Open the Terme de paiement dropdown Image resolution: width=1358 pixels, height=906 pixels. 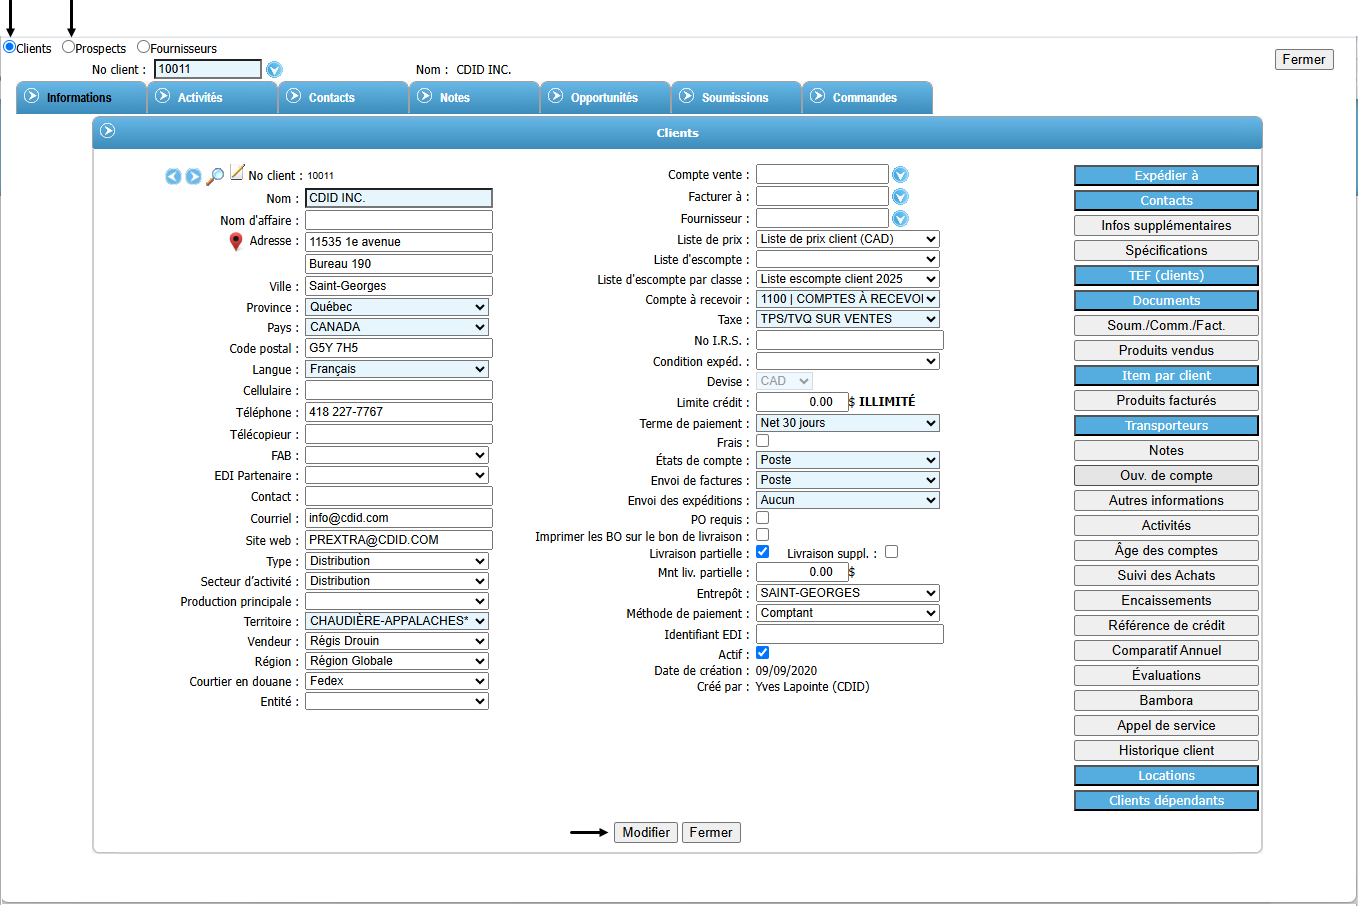pyautogui.click(x=847, y=423)
